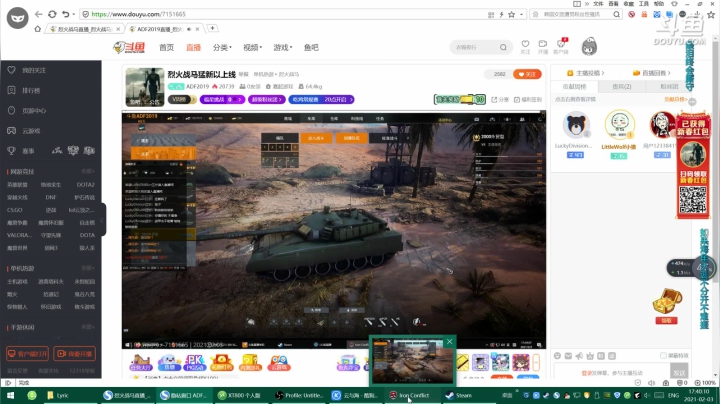Expand browser menu overflow chevrons
720x404 pixels.
point(587,4)
